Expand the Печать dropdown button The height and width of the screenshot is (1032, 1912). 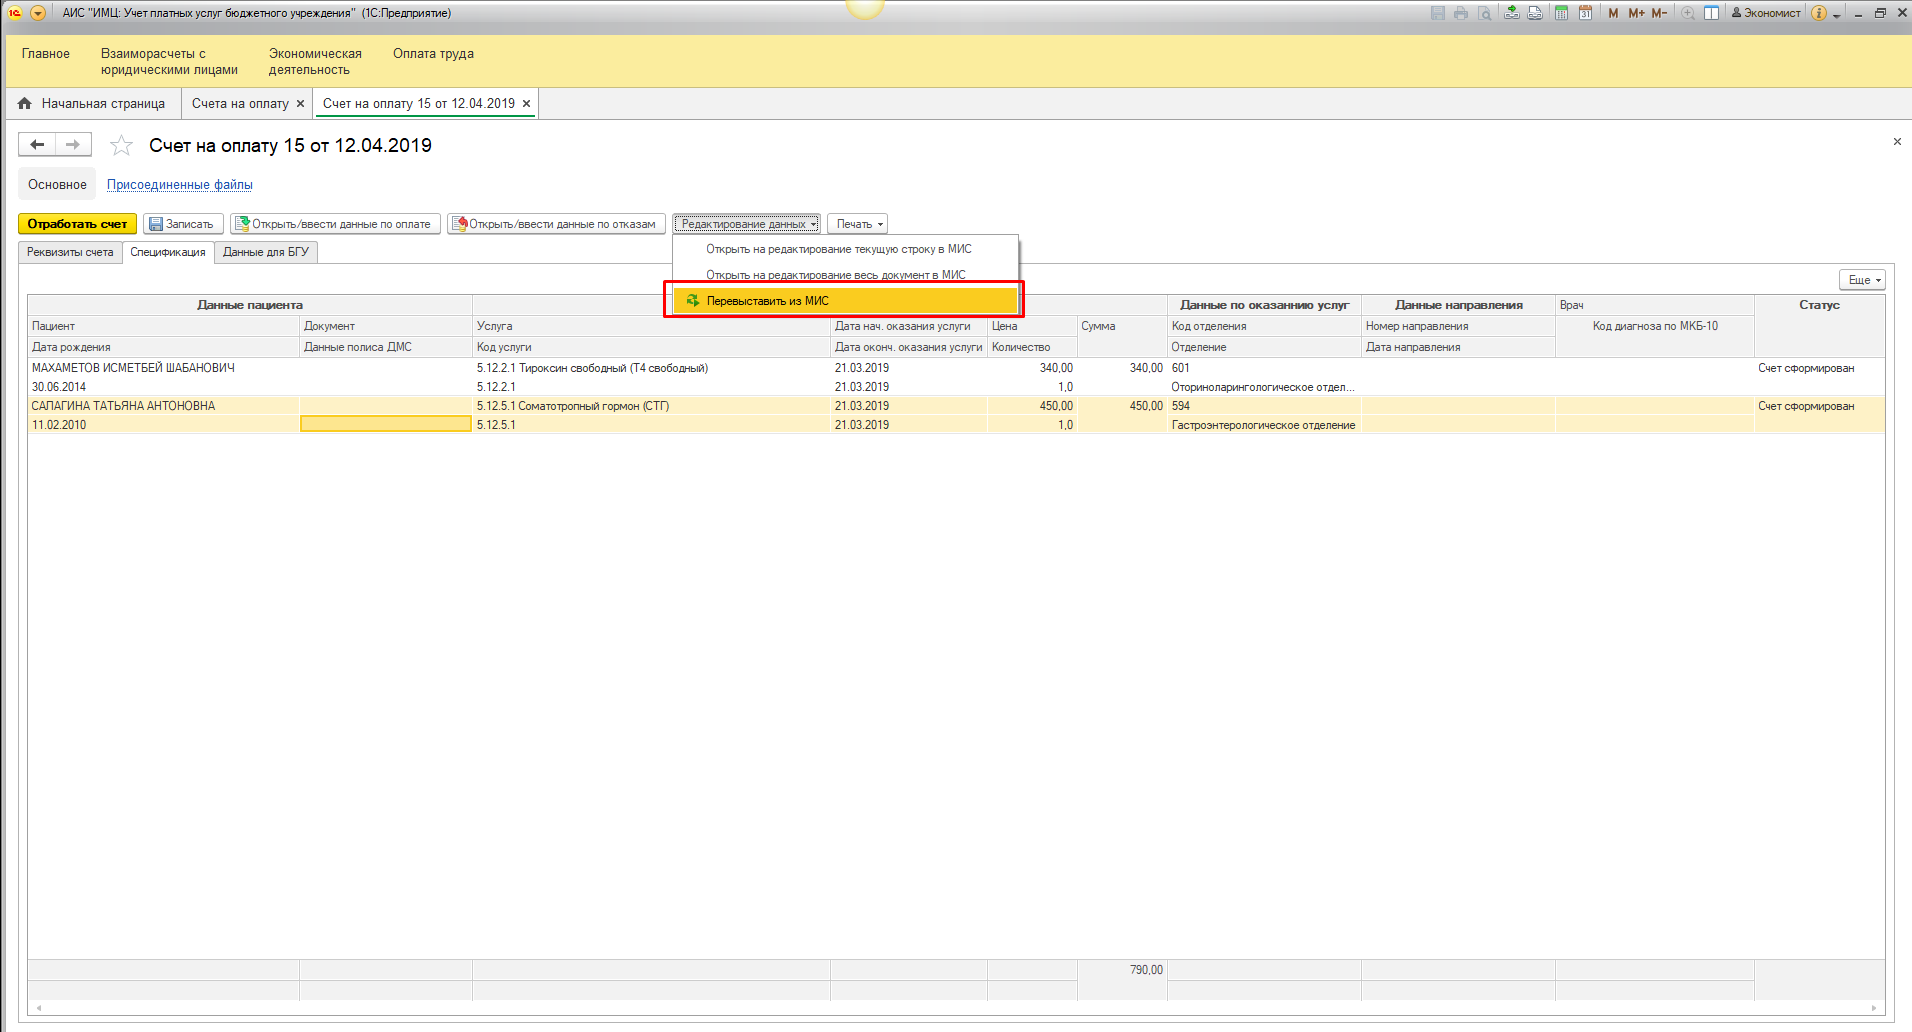pos(857,224)
